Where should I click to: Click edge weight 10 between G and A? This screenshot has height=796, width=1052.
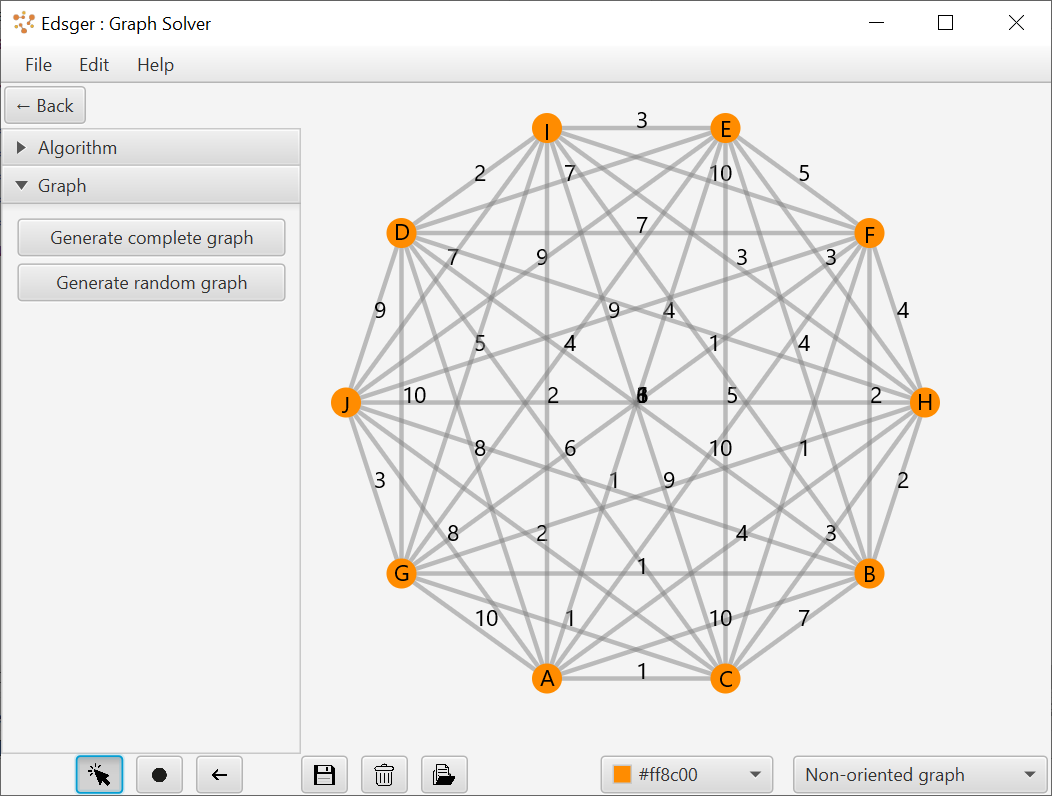(486, 617)
